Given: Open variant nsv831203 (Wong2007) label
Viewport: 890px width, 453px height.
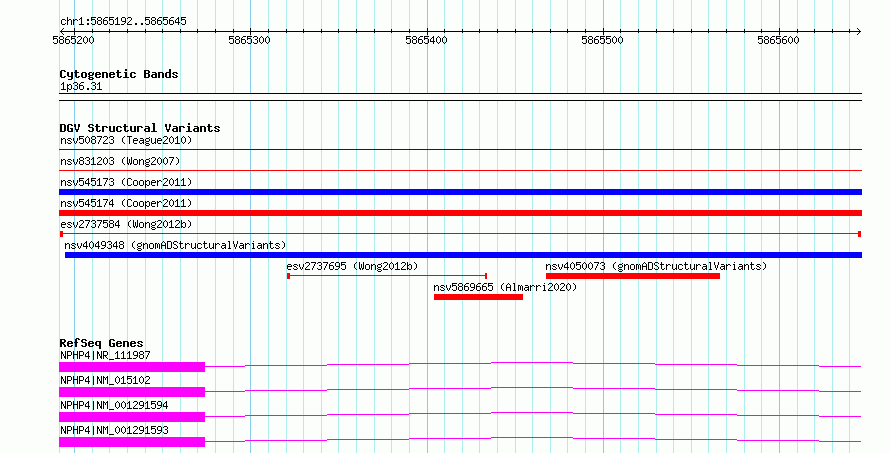Looking at the screenshot, I should (x=120, y=161).
